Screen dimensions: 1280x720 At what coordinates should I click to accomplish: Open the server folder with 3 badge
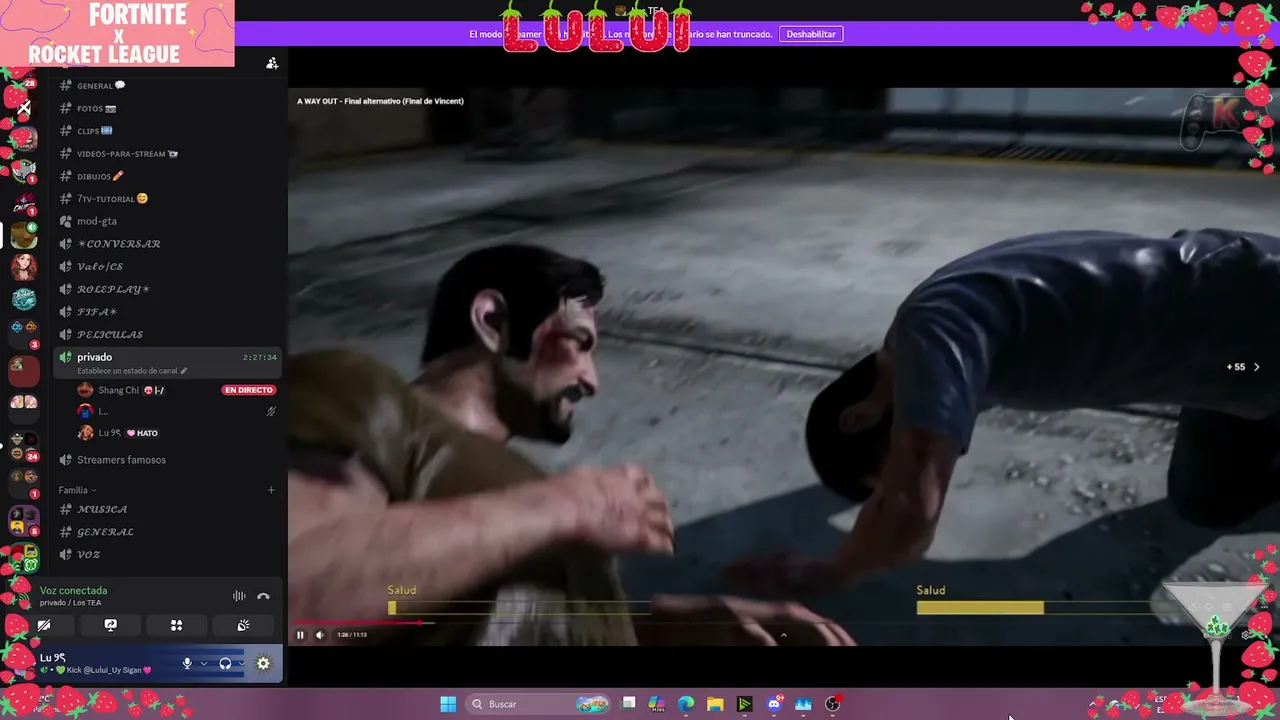tap(24, 333)
